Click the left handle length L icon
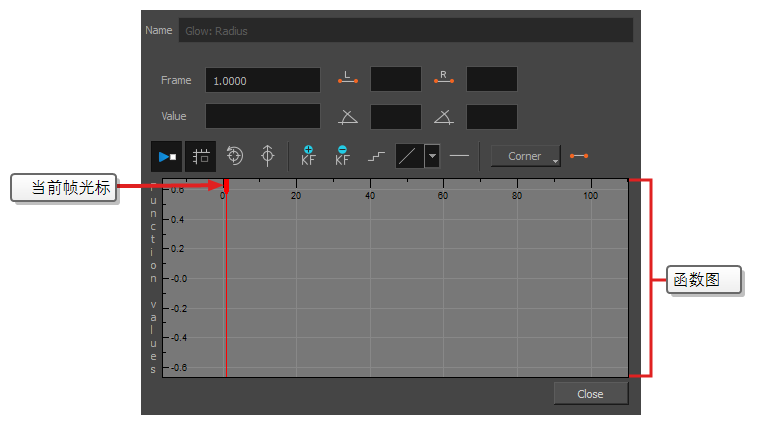 [347, 79]
